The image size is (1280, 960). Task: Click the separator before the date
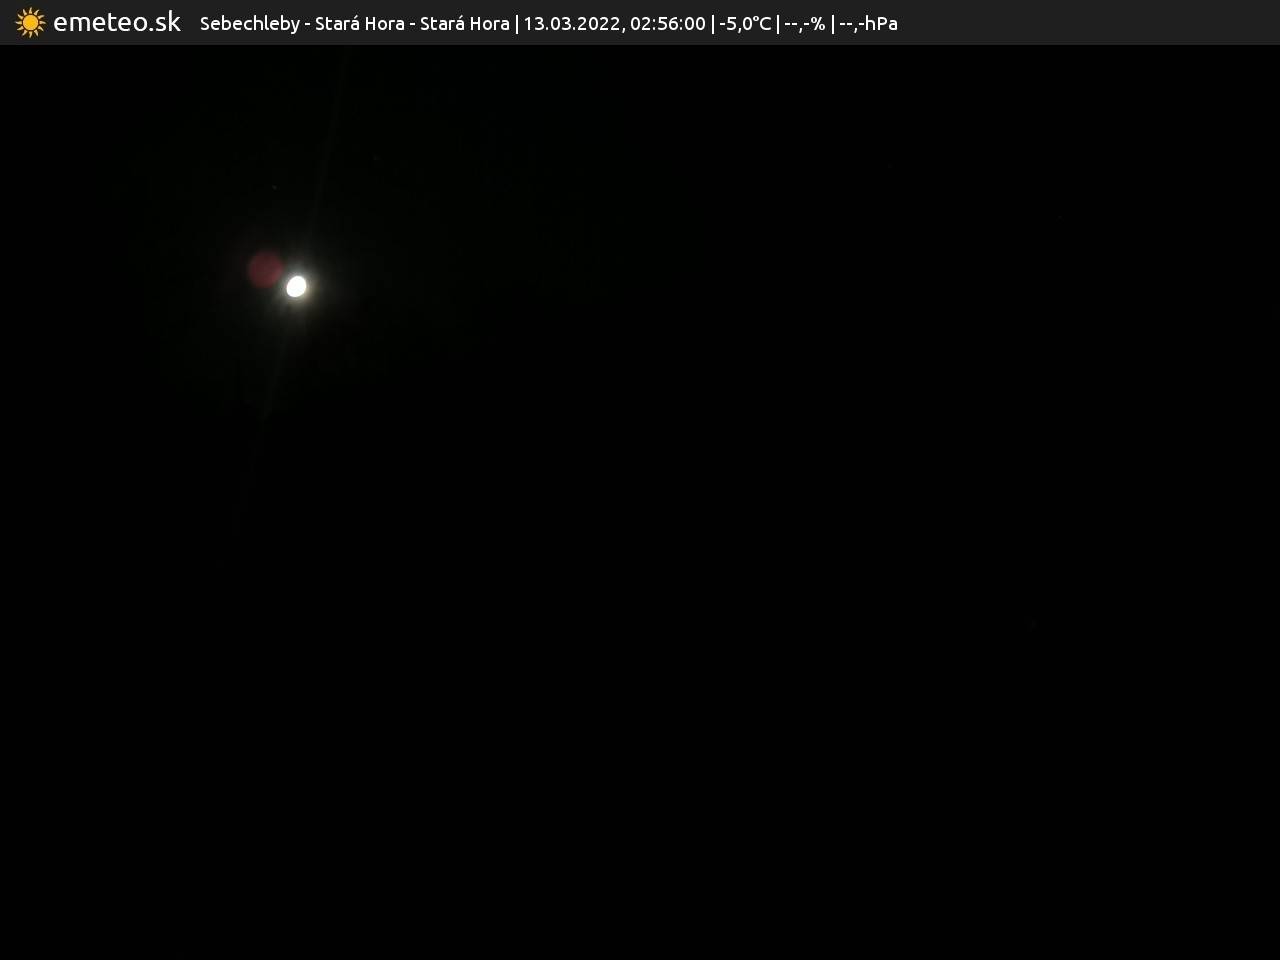point(517,23)
